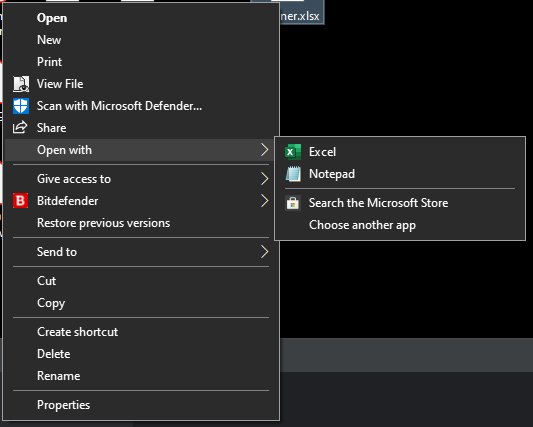Select the View File entry
The image size is (533, 427).
[141, 84]
